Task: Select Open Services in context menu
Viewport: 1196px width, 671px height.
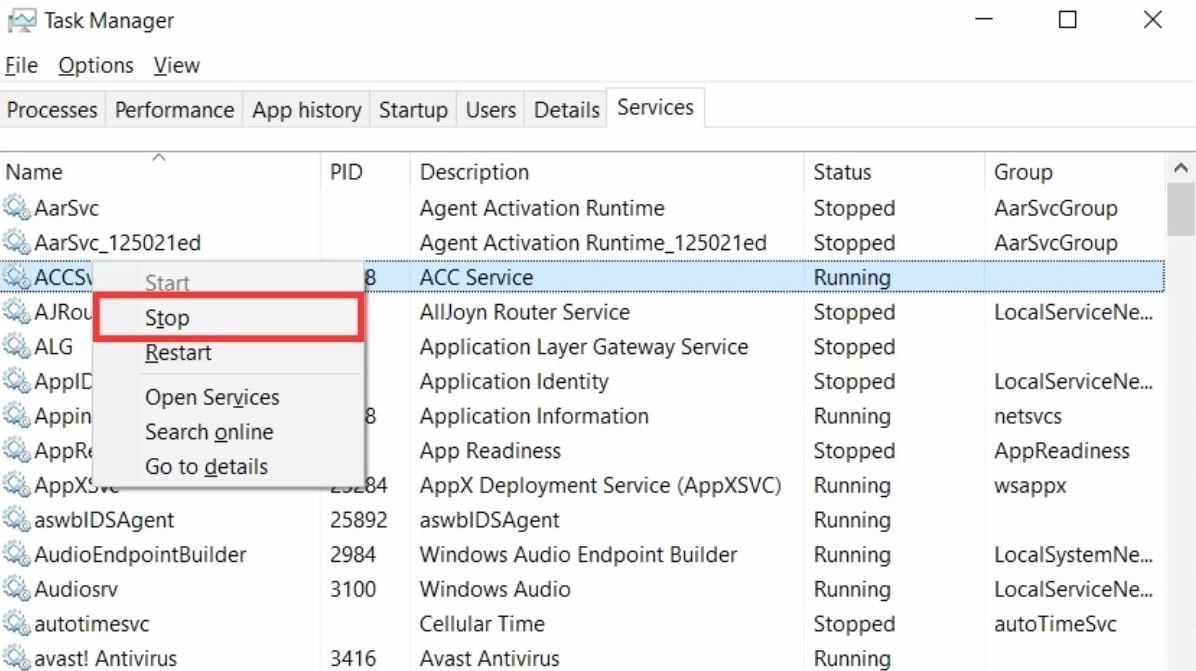Action: 212,397
